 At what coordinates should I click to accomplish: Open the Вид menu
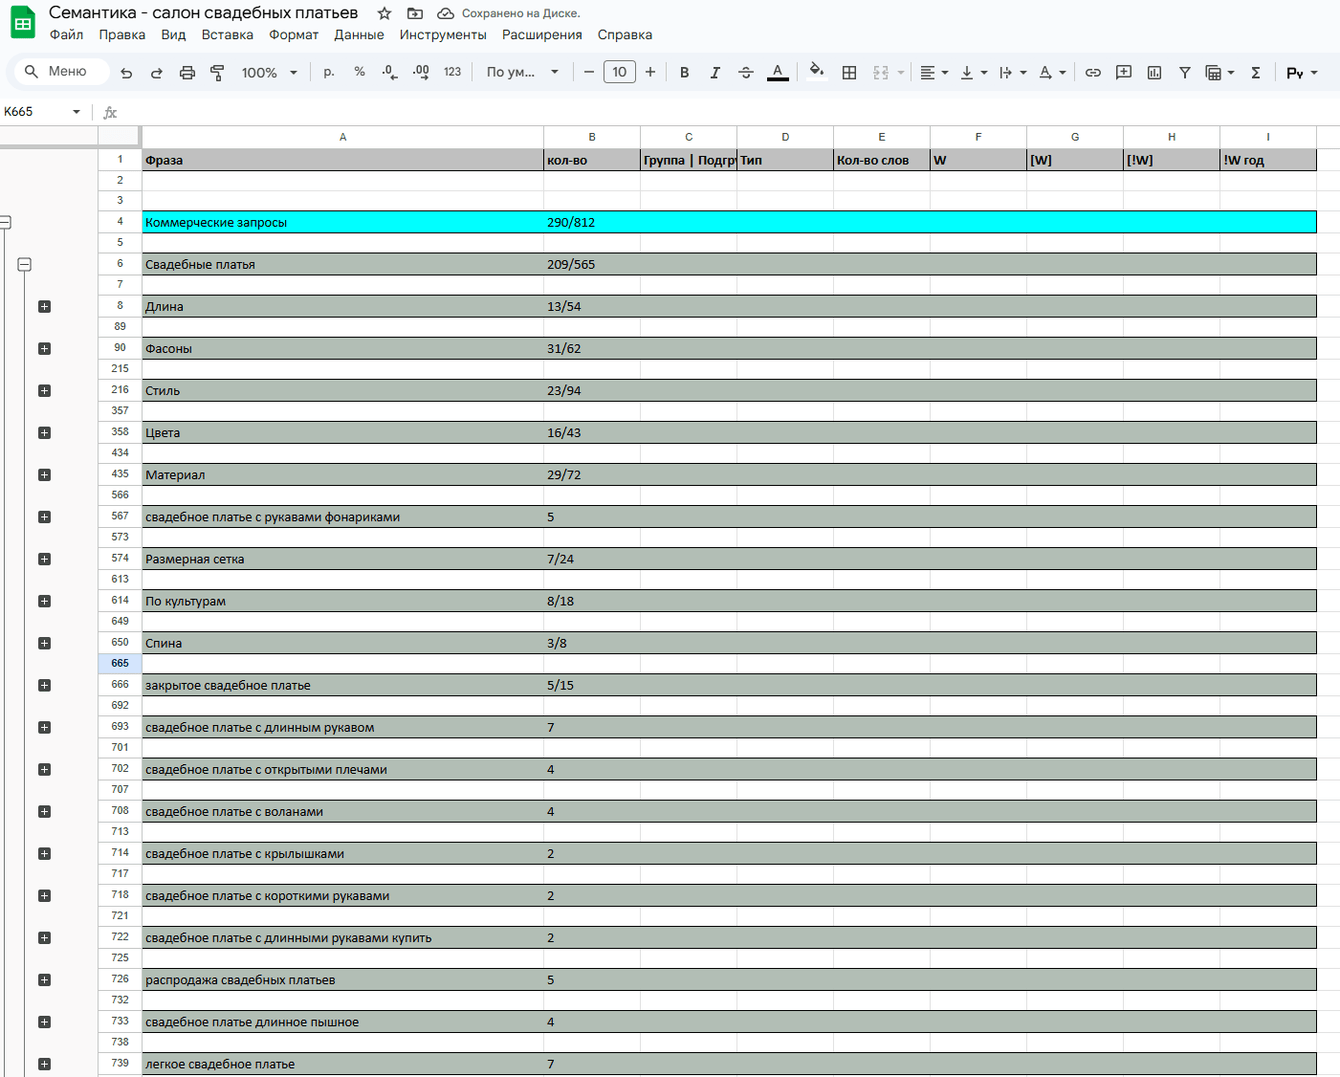(x=174, y=35)
